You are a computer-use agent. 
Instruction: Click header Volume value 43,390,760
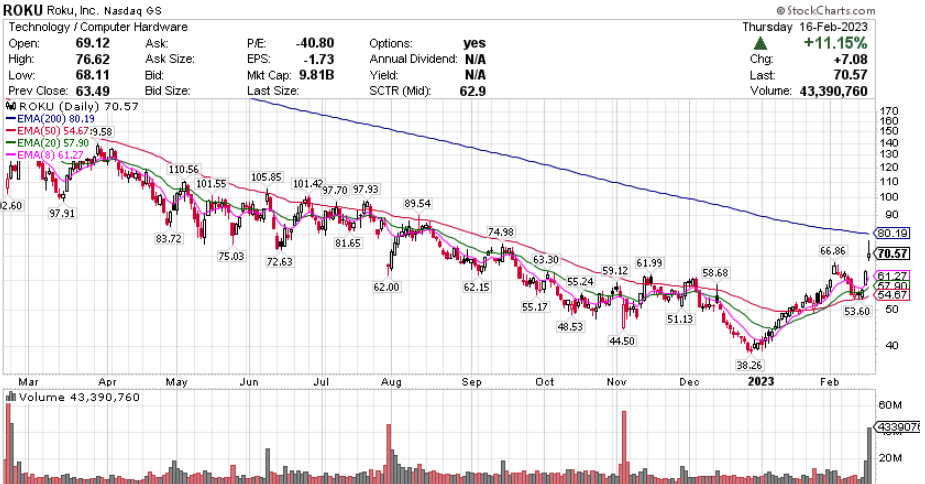[834, 91]
